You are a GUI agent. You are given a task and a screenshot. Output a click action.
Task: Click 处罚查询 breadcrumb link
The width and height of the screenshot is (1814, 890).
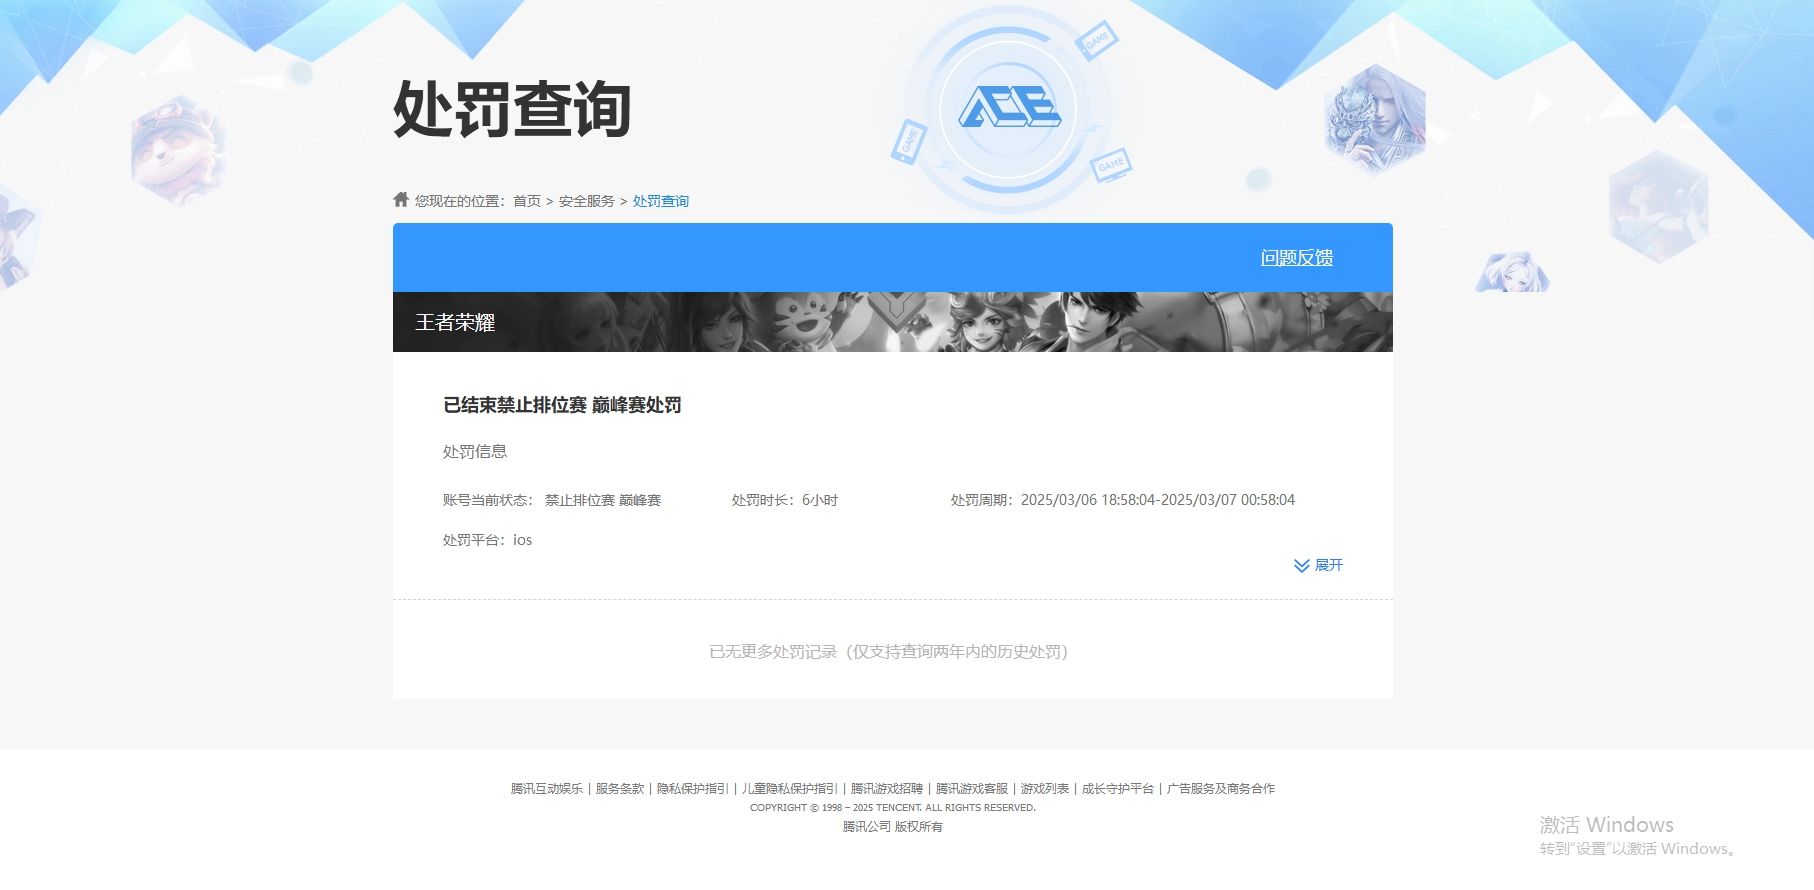pyautogui.click(x=660, y=201)
